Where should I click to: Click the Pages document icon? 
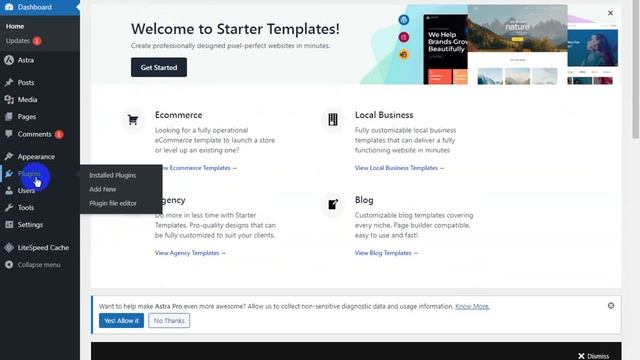click(9, 117)
